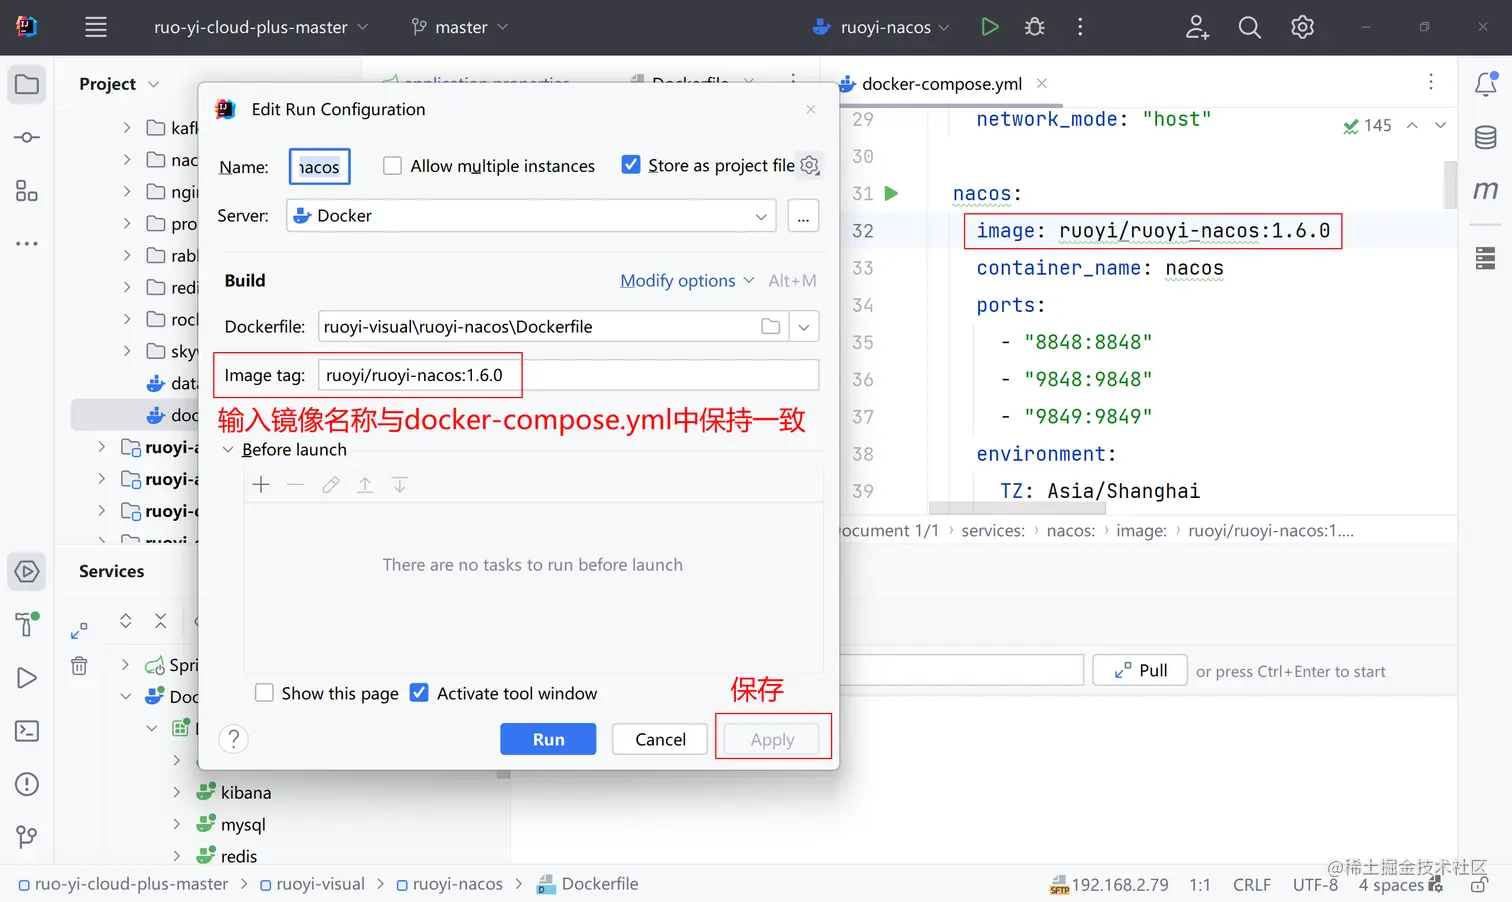Expand the mysql service node

(x=177, y=824)
